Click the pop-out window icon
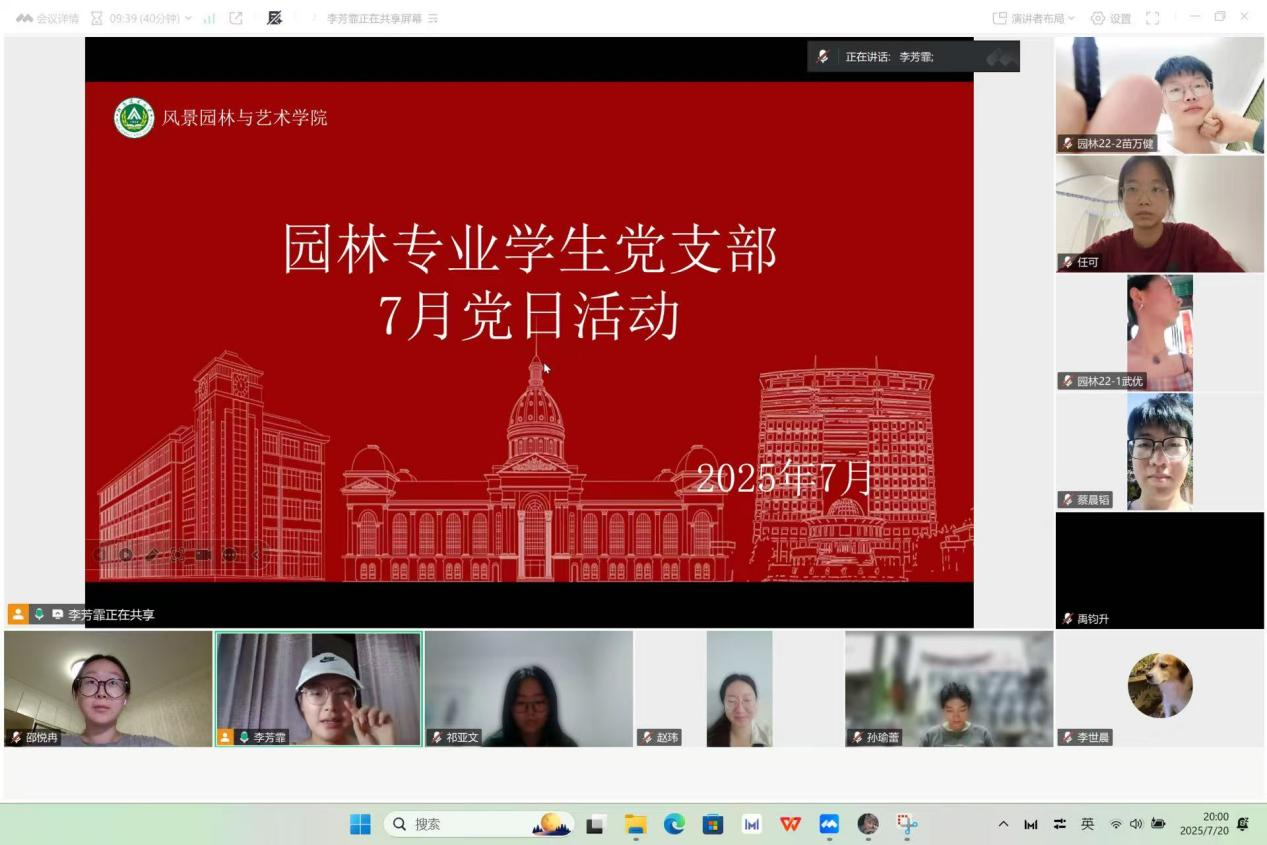The height and width of the screenshot is (845, 1267). point(236,18)
